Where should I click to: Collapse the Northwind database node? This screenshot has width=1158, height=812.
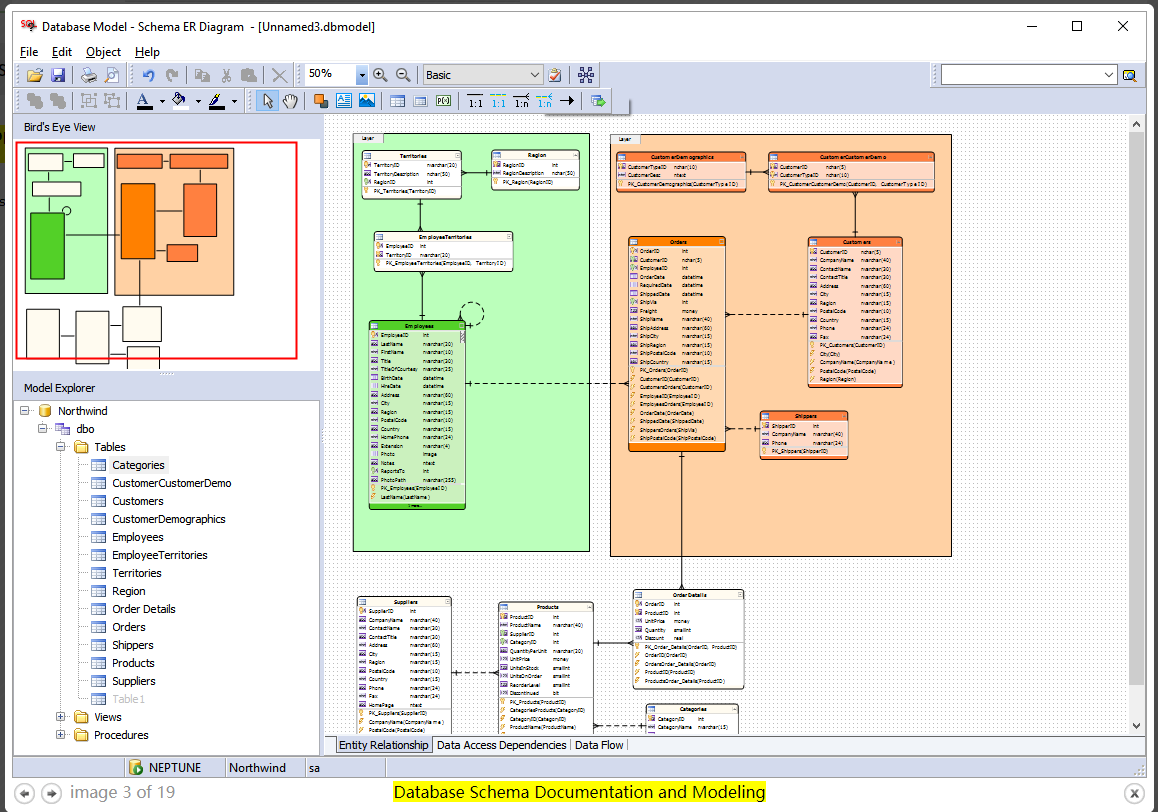click(25, 410)
